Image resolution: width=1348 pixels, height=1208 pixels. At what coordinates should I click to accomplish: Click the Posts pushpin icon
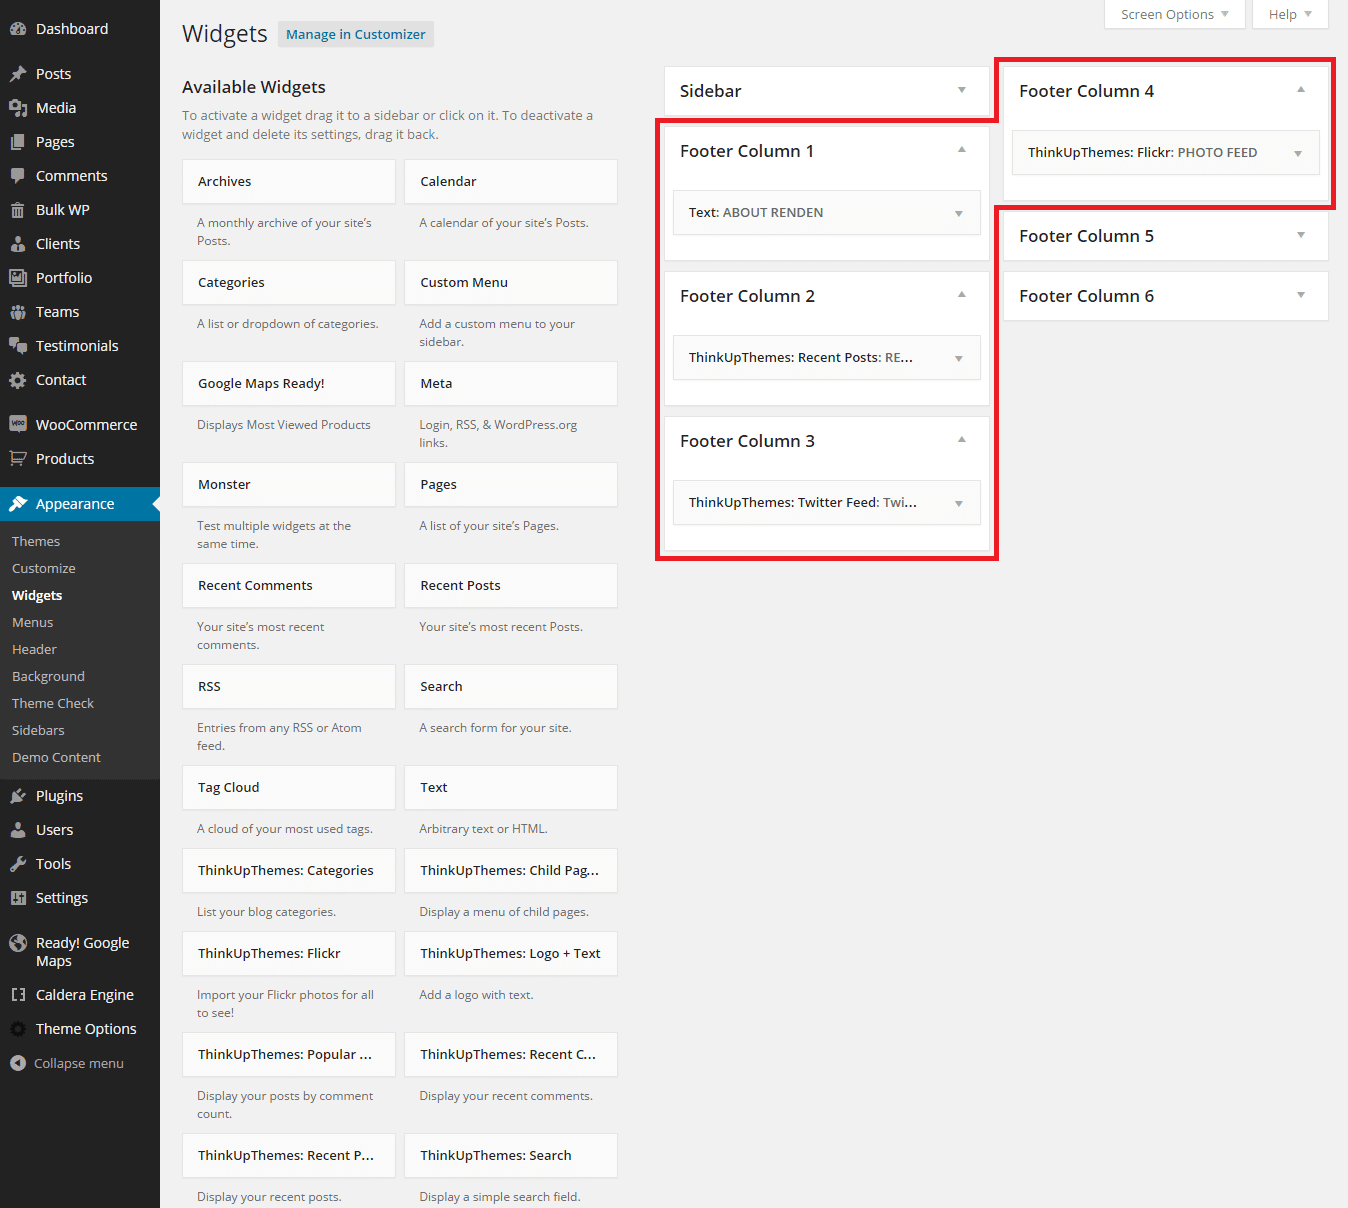coord(18,74)
